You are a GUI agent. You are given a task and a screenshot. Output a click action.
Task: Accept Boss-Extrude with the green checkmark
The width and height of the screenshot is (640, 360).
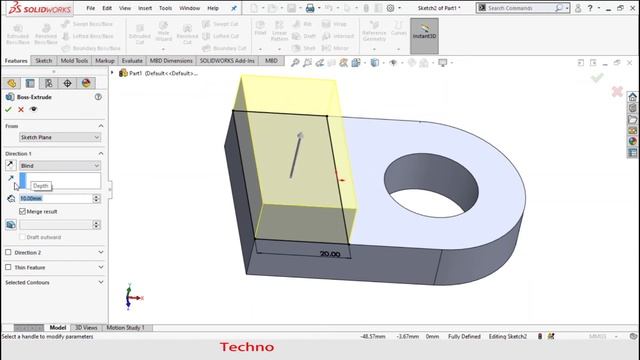pos(8,109)
